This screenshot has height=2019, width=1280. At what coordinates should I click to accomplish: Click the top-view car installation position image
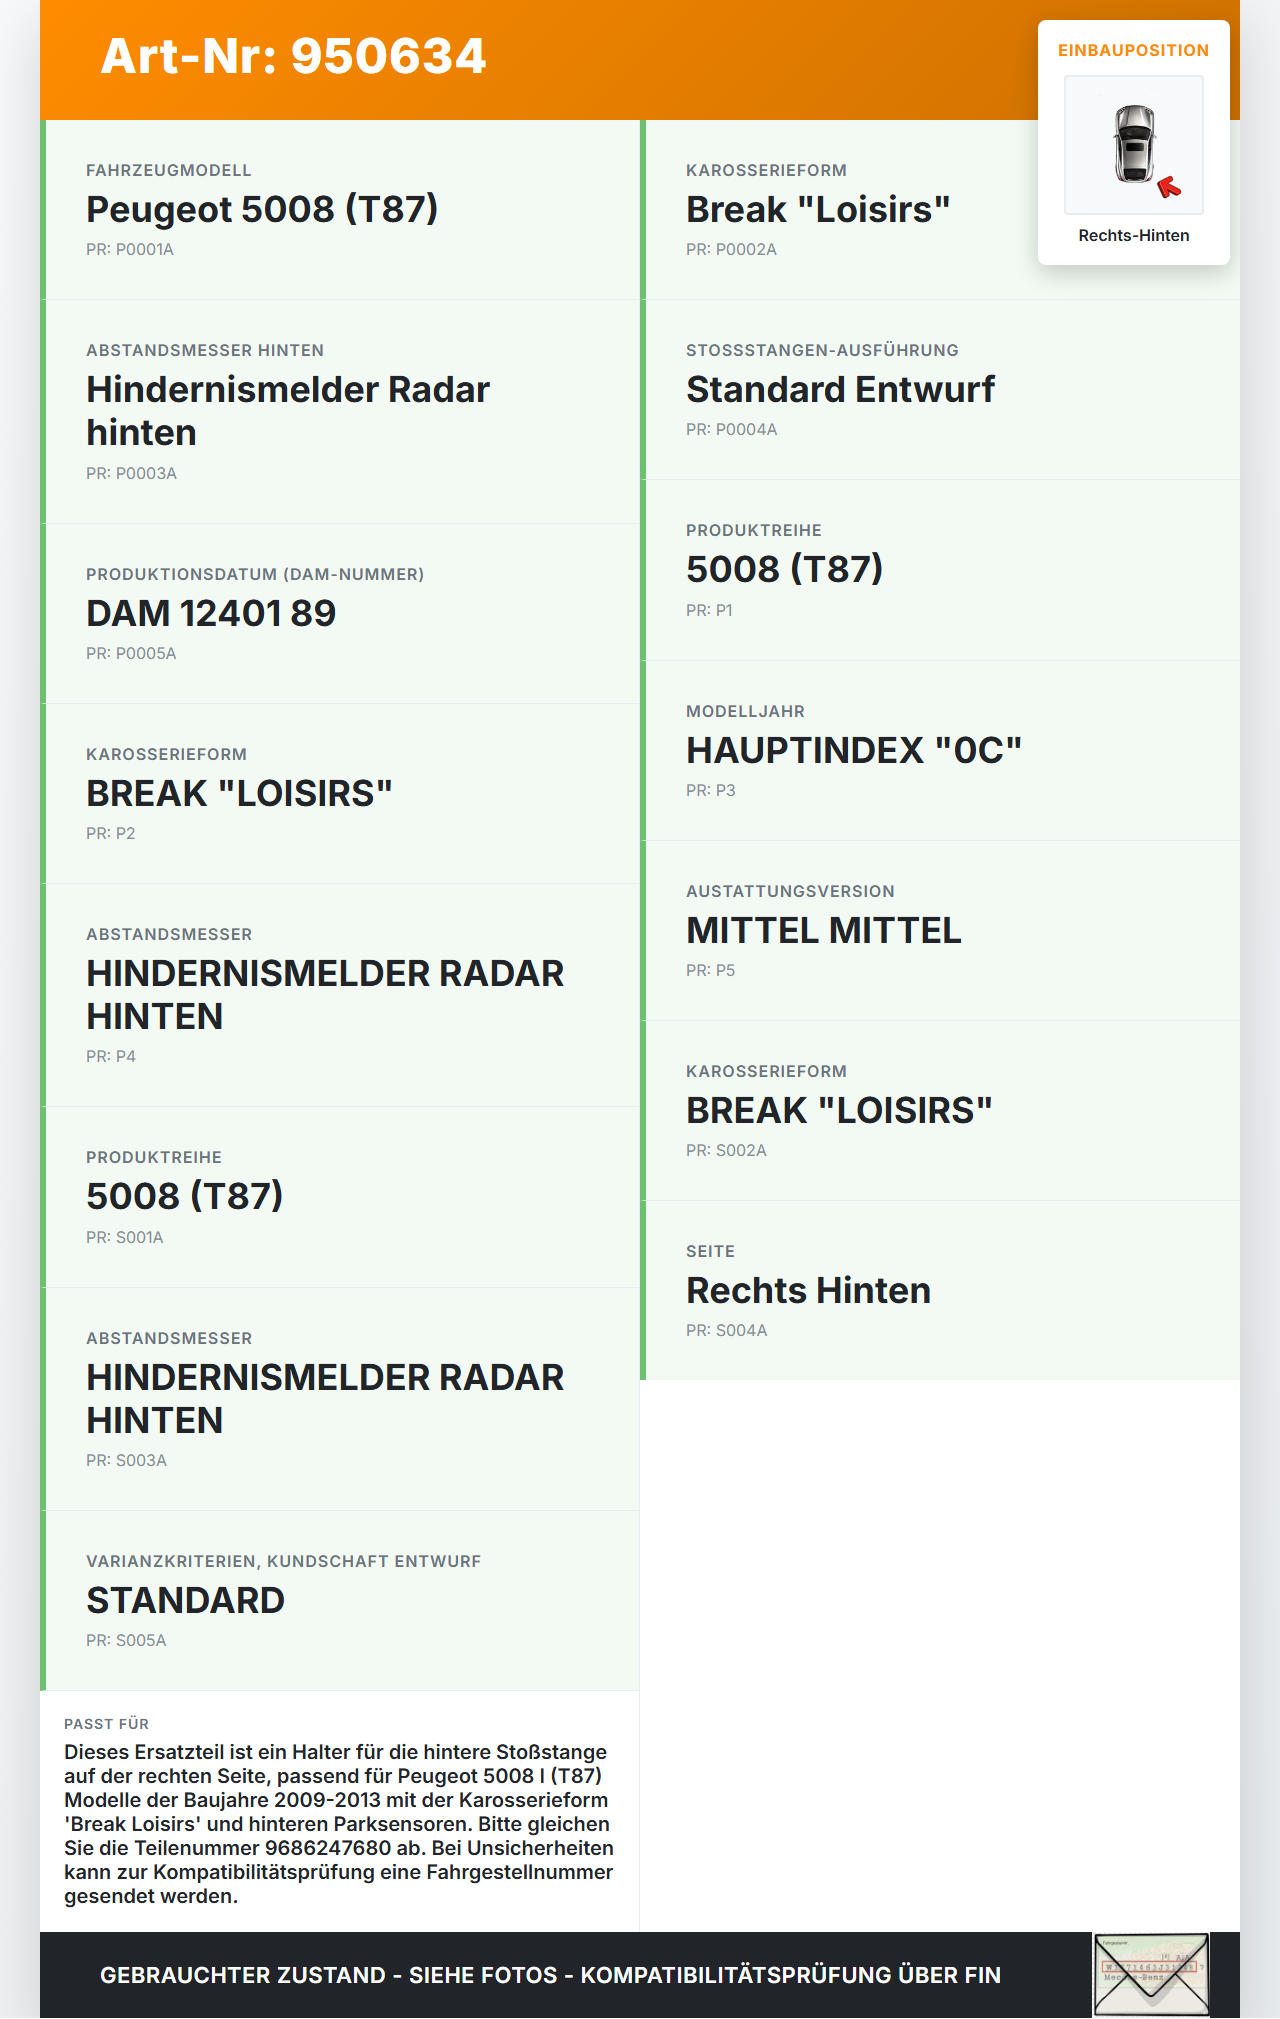[1134, 144]
